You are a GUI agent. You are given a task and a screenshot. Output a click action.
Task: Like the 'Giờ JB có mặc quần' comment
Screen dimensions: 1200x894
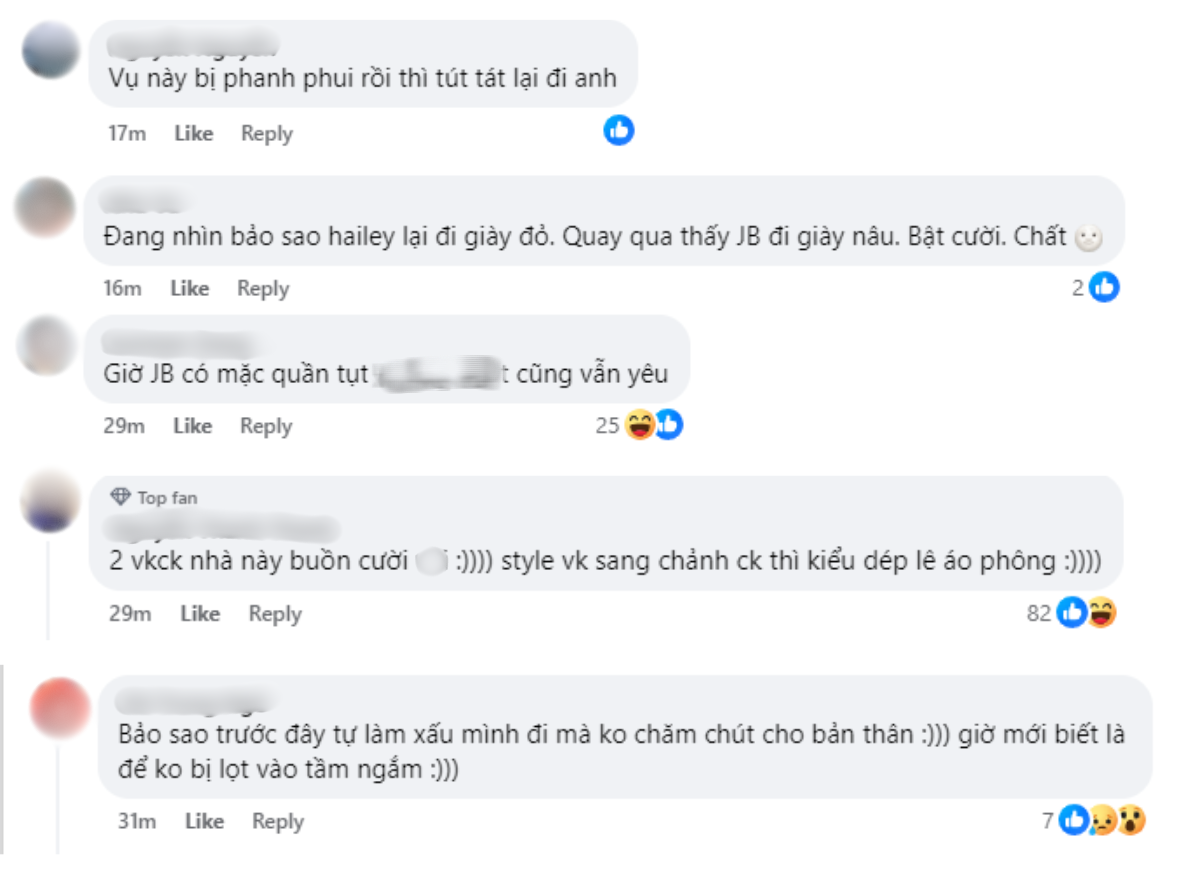click(x=193, y=426)
